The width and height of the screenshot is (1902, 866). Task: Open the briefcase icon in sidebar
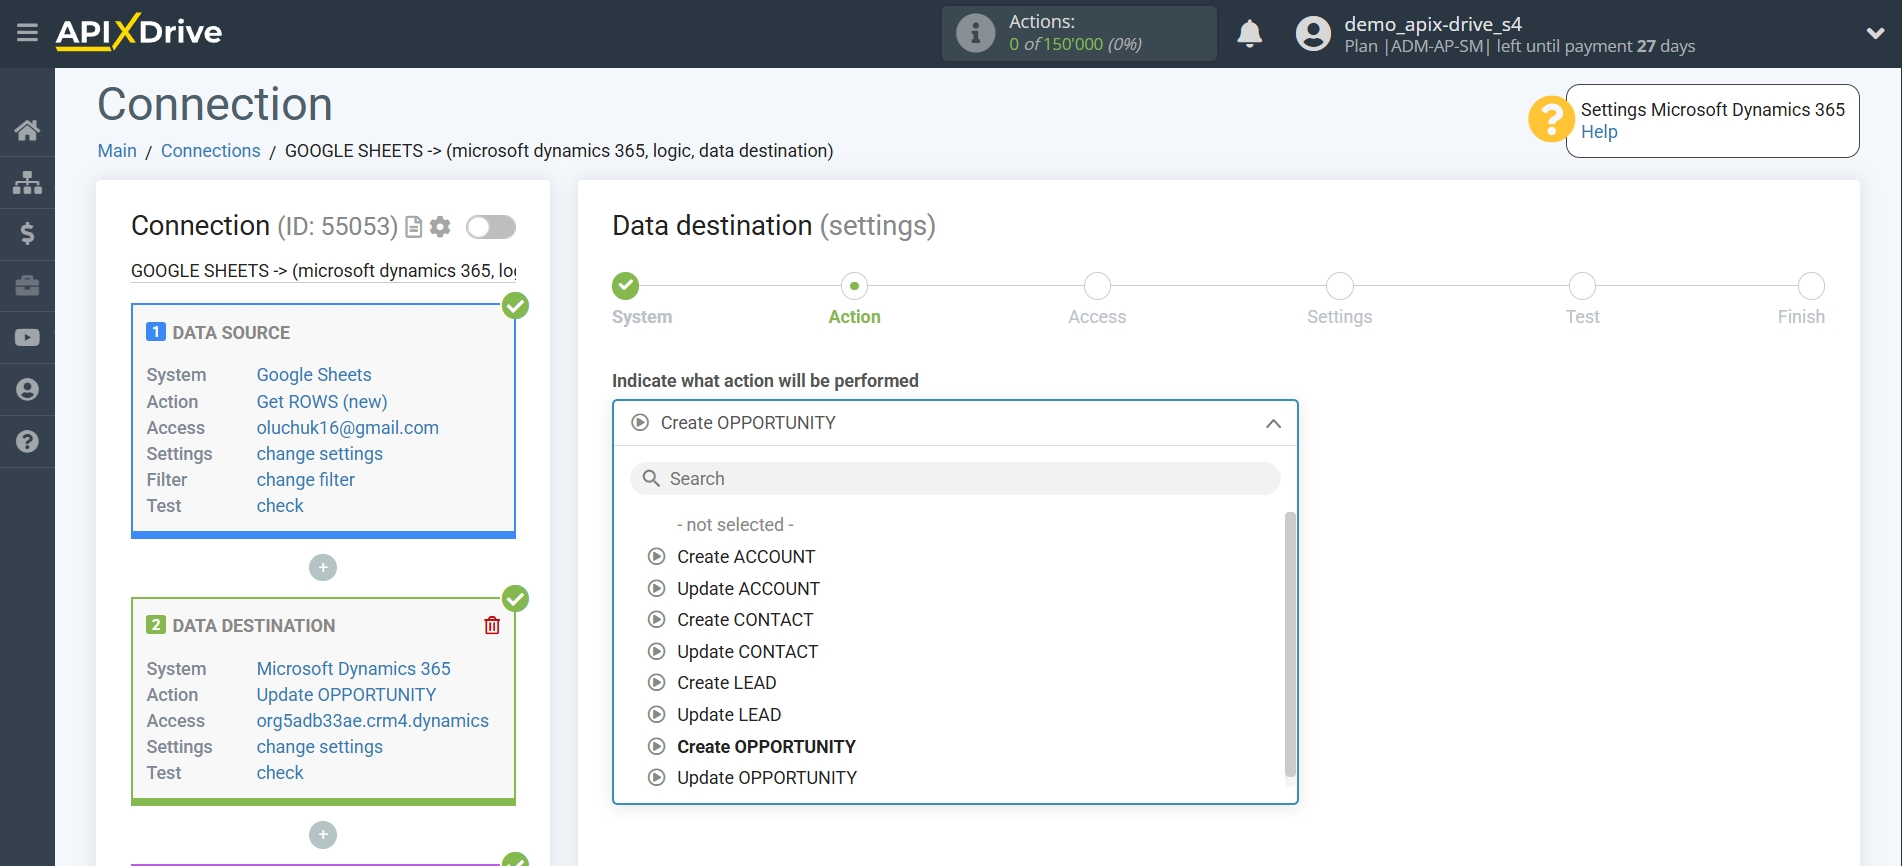click(27, 286)
